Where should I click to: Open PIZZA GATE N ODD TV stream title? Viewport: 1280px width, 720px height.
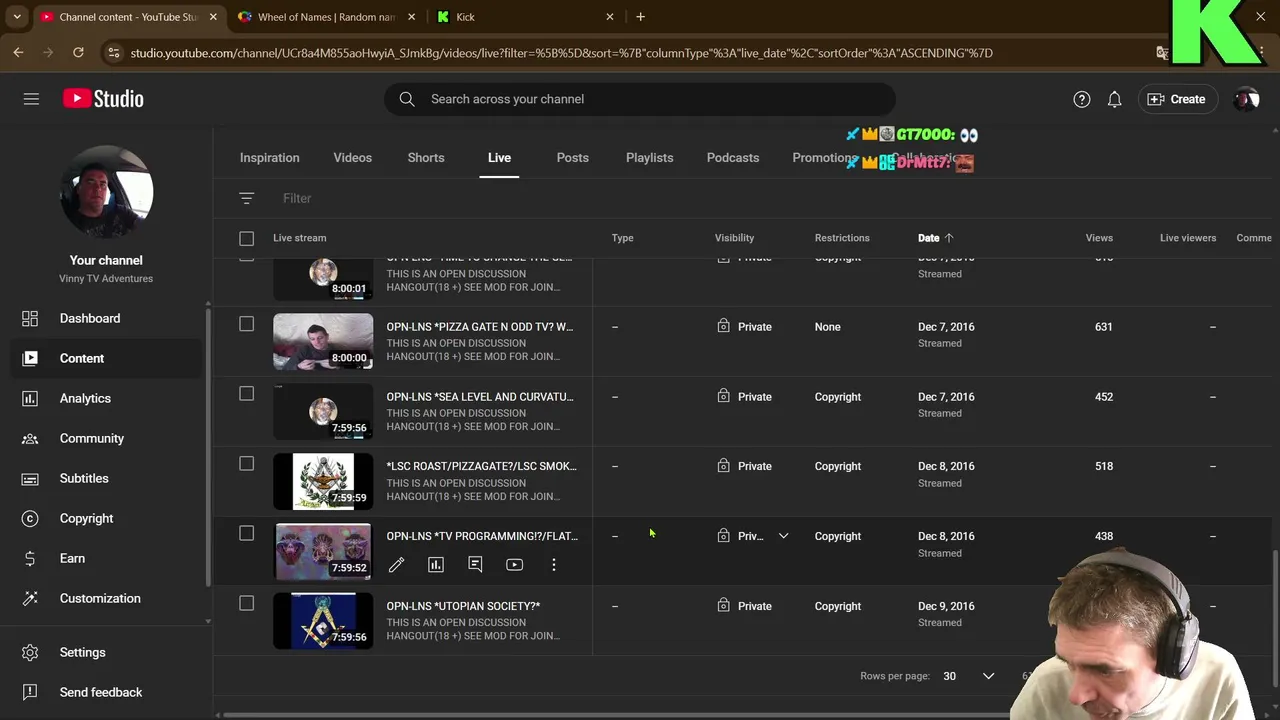(480, 327)
